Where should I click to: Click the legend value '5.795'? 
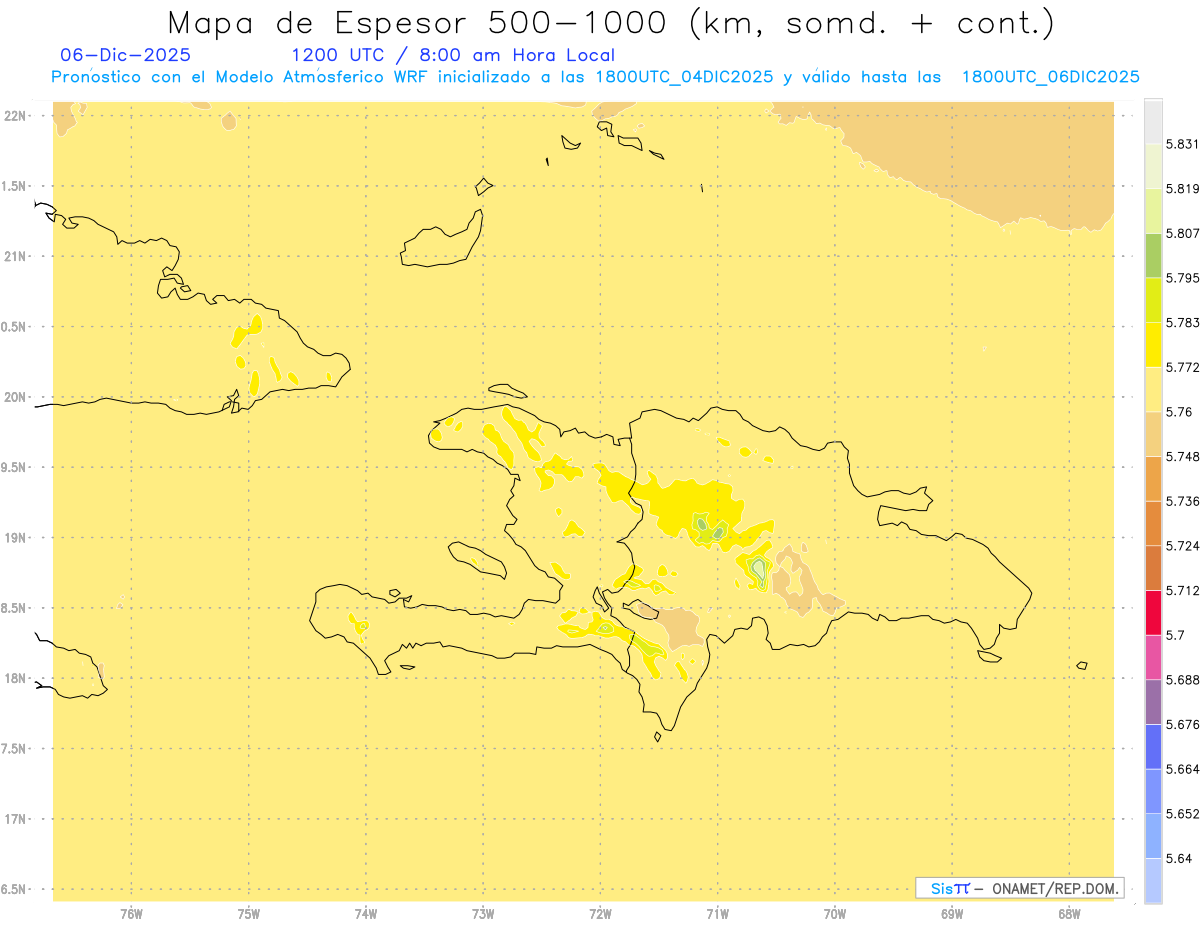pyautogui.click(x=1183, y=278)
